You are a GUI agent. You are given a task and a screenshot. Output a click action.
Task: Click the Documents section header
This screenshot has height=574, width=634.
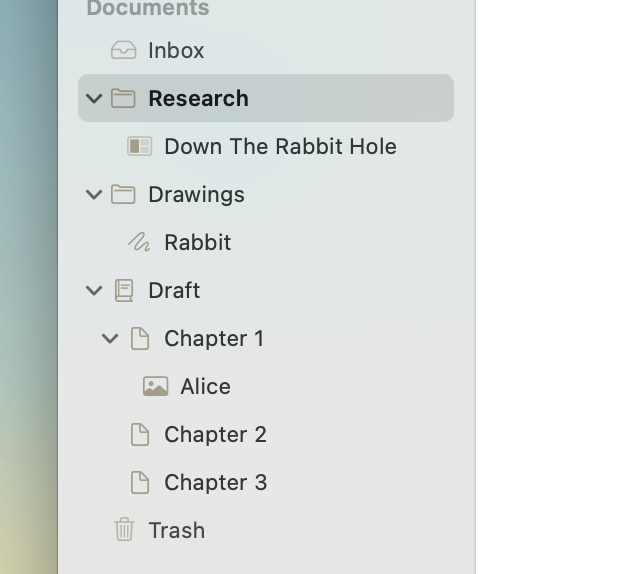[x=148, y=8]
